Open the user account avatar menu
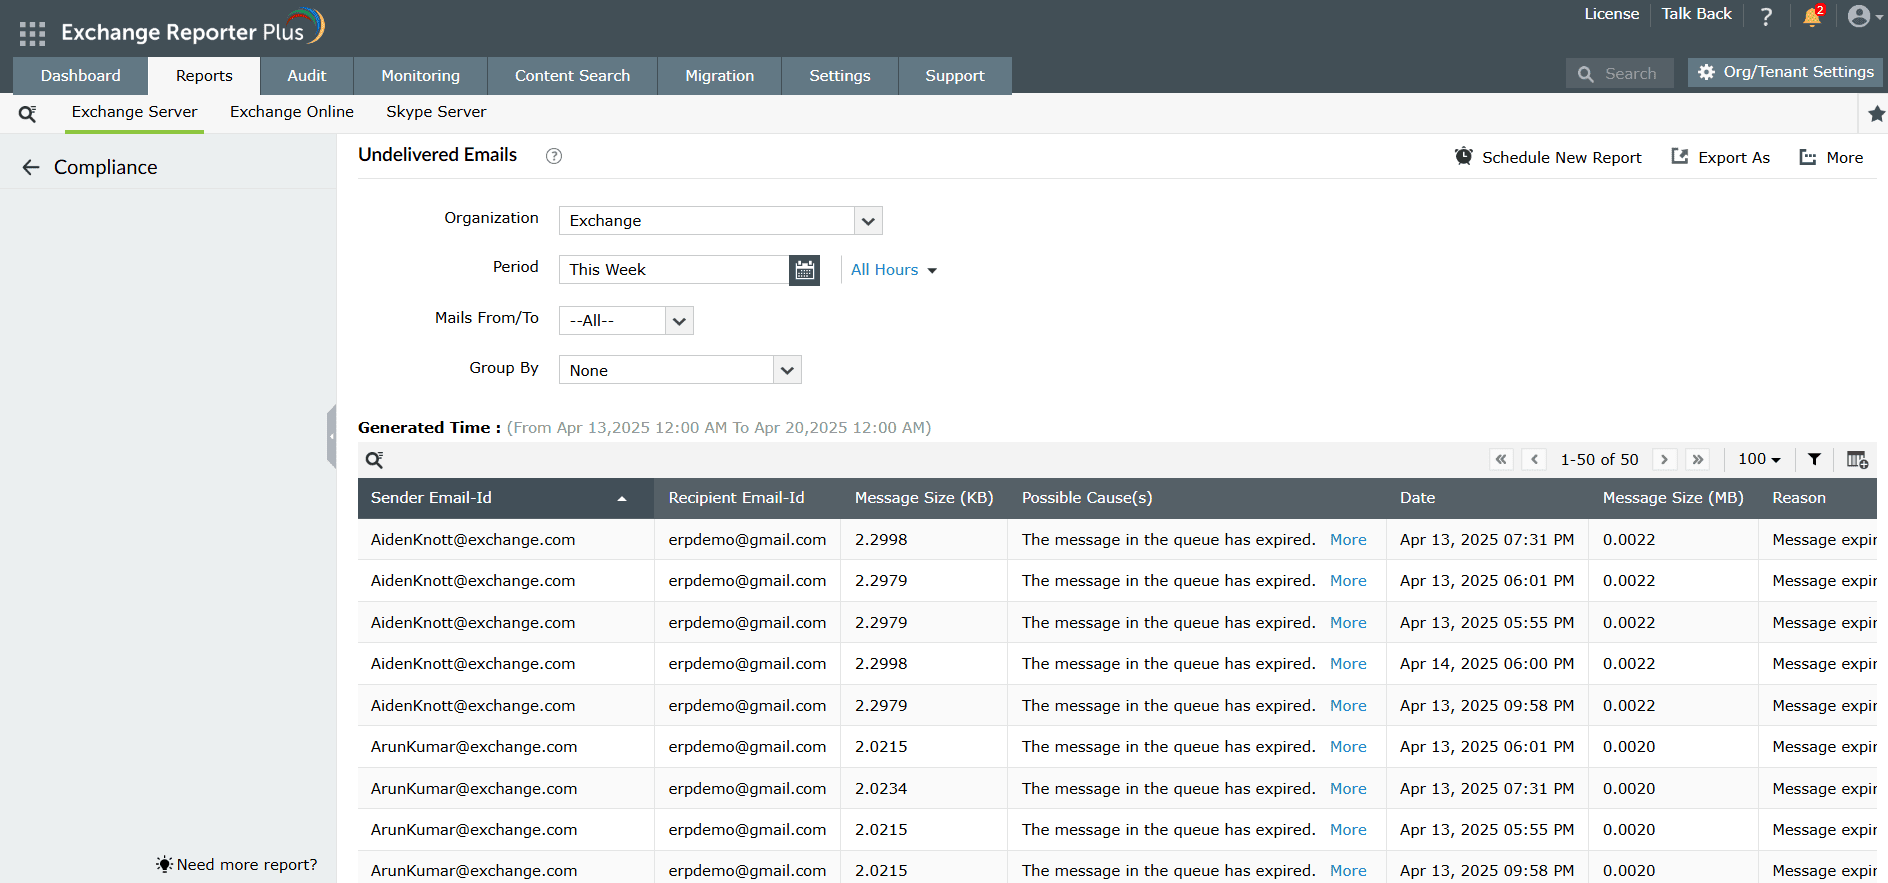The height and width of the screenshot is (883, 1888). pos(1864,16)
